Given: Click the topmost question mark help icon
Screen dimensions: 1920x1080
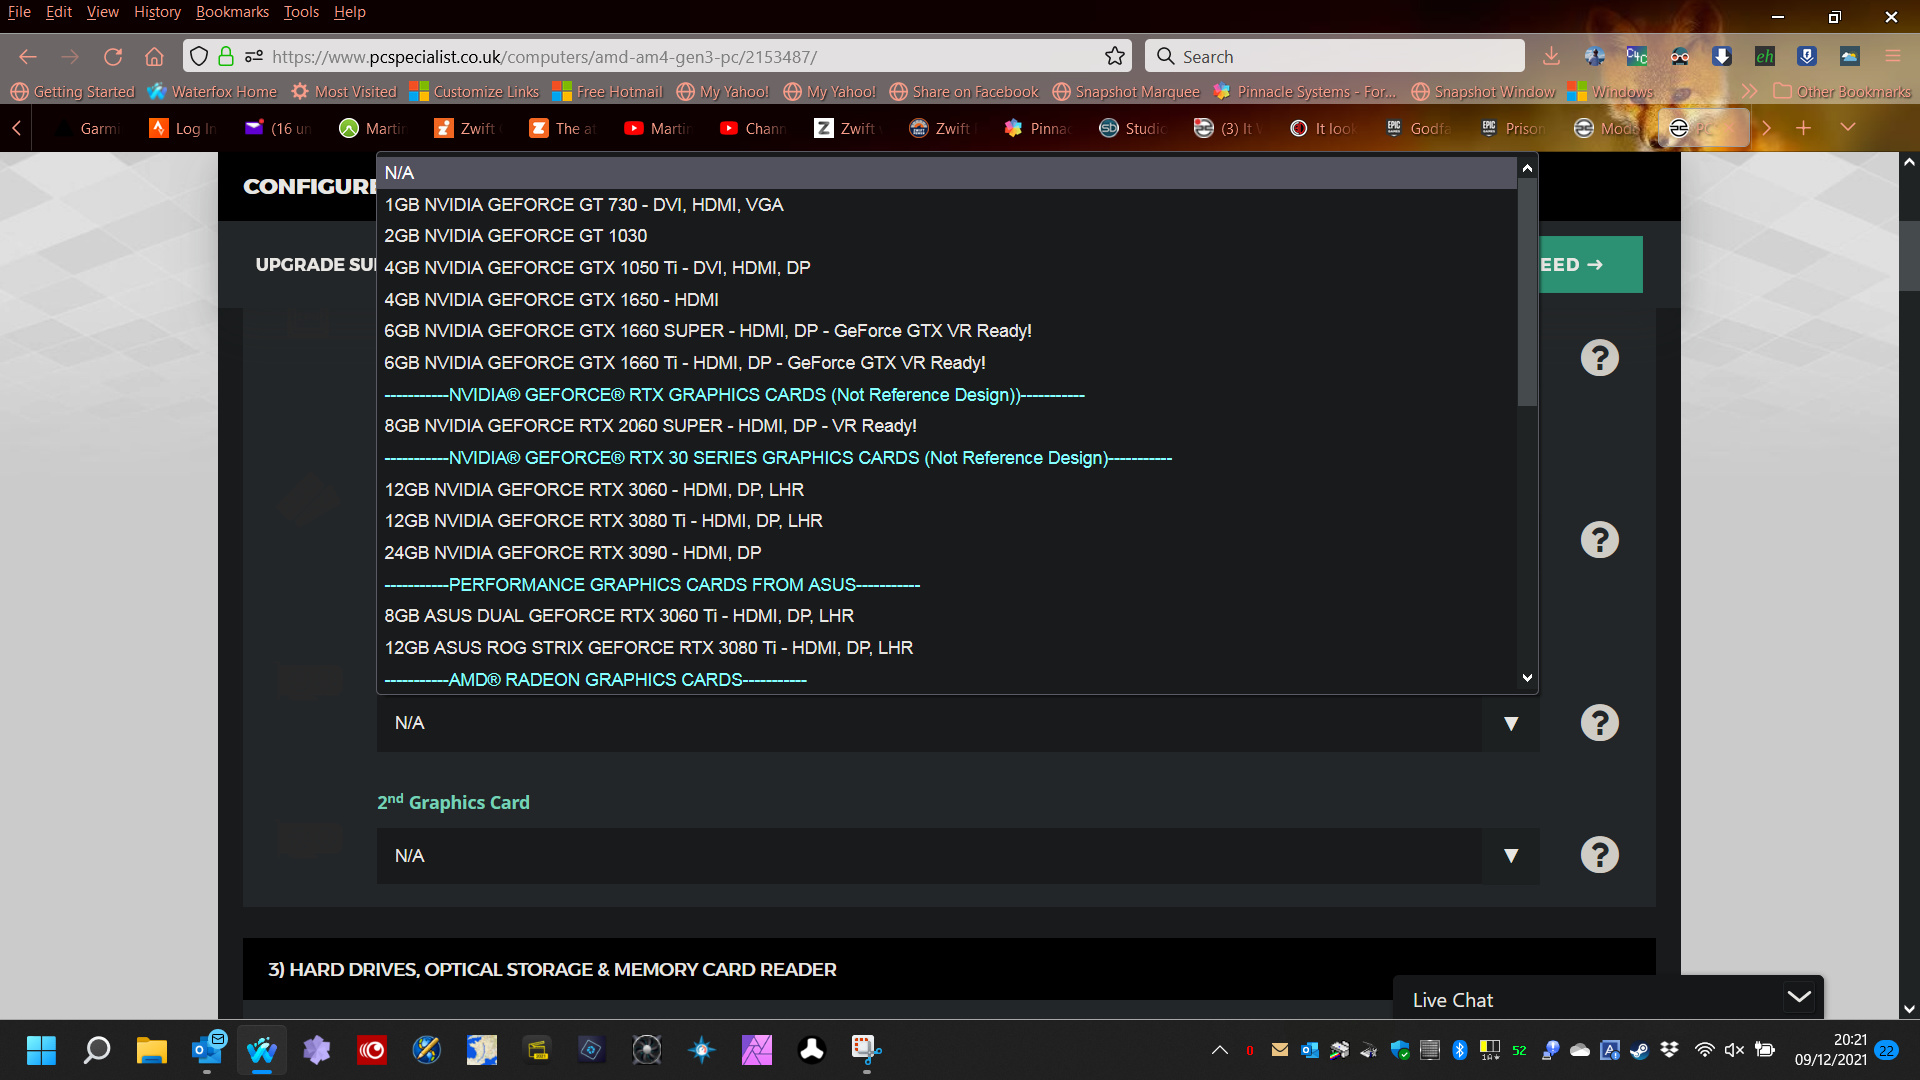Looking at the screenshot, I should point(1599,358).
